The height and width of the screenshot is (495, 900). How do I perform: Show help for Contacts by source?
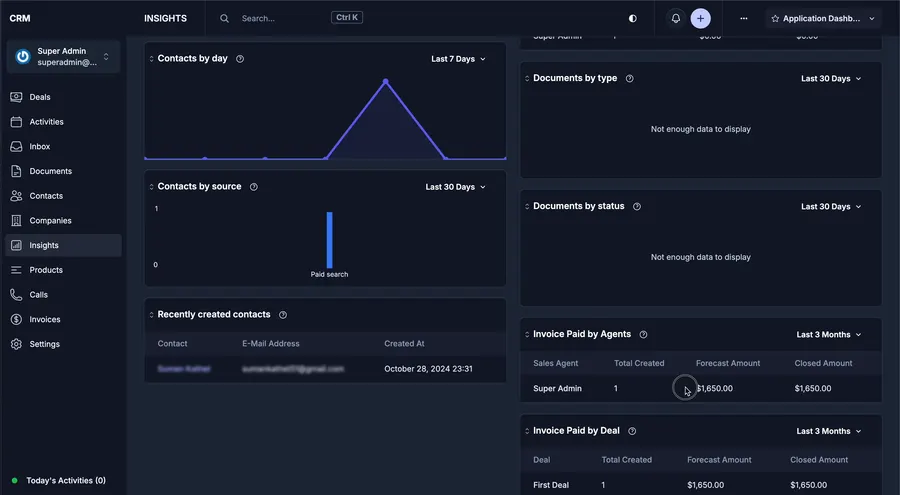[x=254, y=187]
